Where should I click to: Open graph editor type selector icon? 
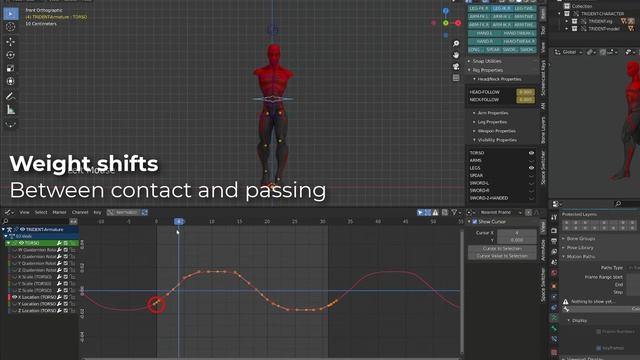[9, 212]
